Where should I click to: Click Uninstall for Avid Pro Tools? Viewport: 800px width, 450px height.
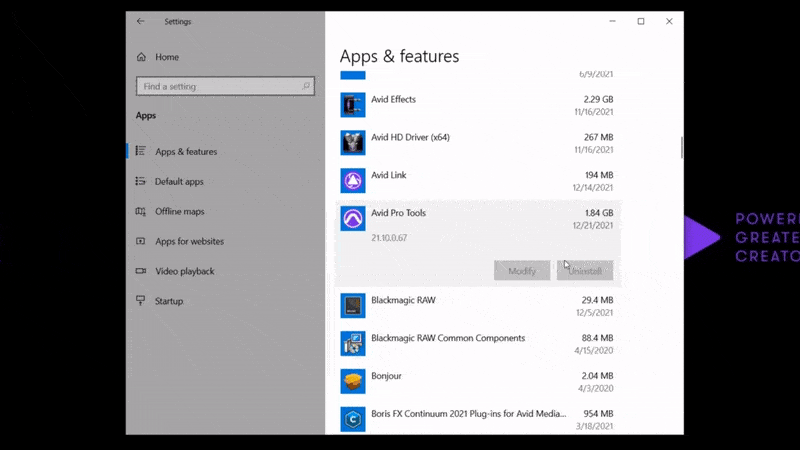585,271
